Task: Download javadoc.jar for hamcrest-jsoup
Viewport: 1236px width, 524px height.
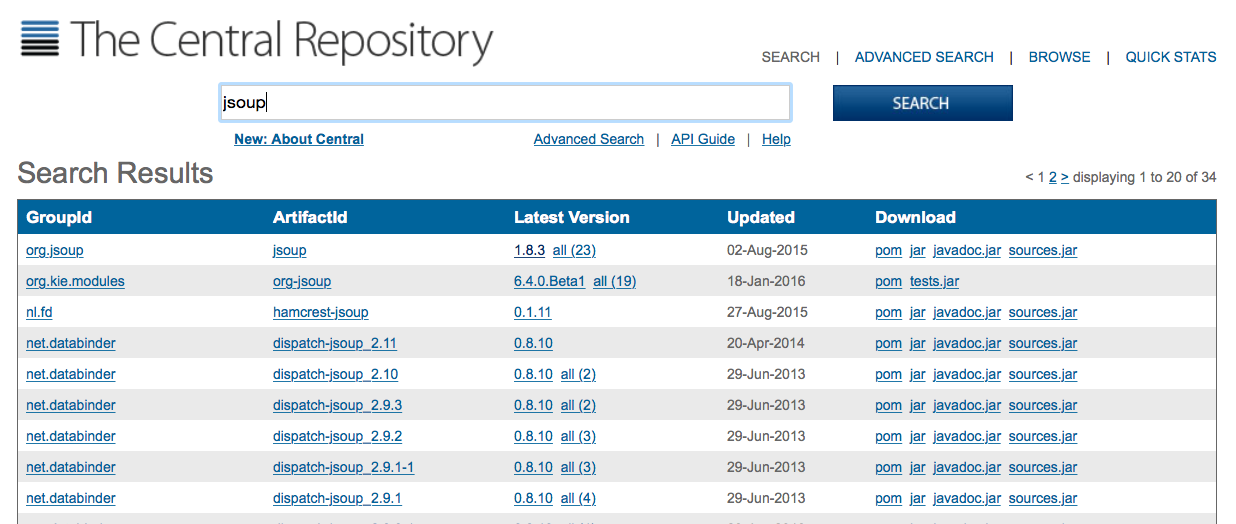Action: tap(967, 312)
